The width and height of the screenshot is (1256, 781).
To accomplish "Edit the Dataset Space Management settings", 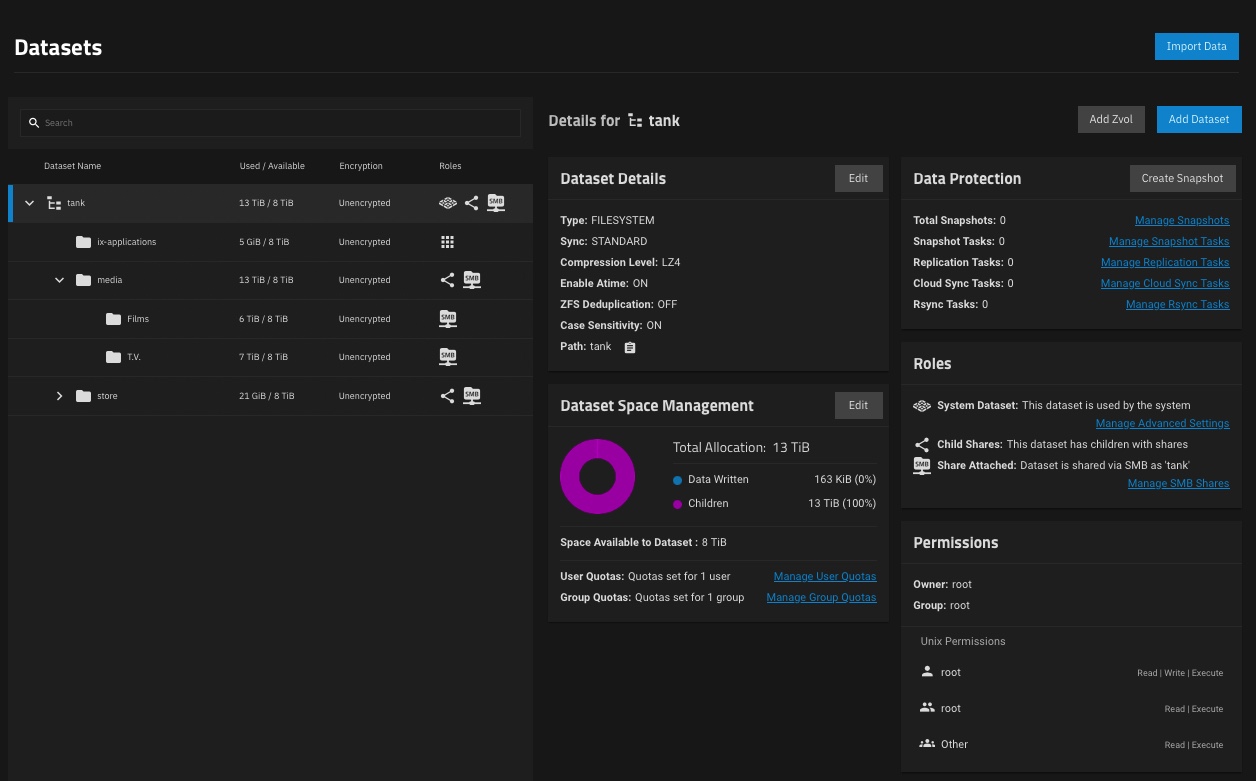I will click(x=858, y=405).
